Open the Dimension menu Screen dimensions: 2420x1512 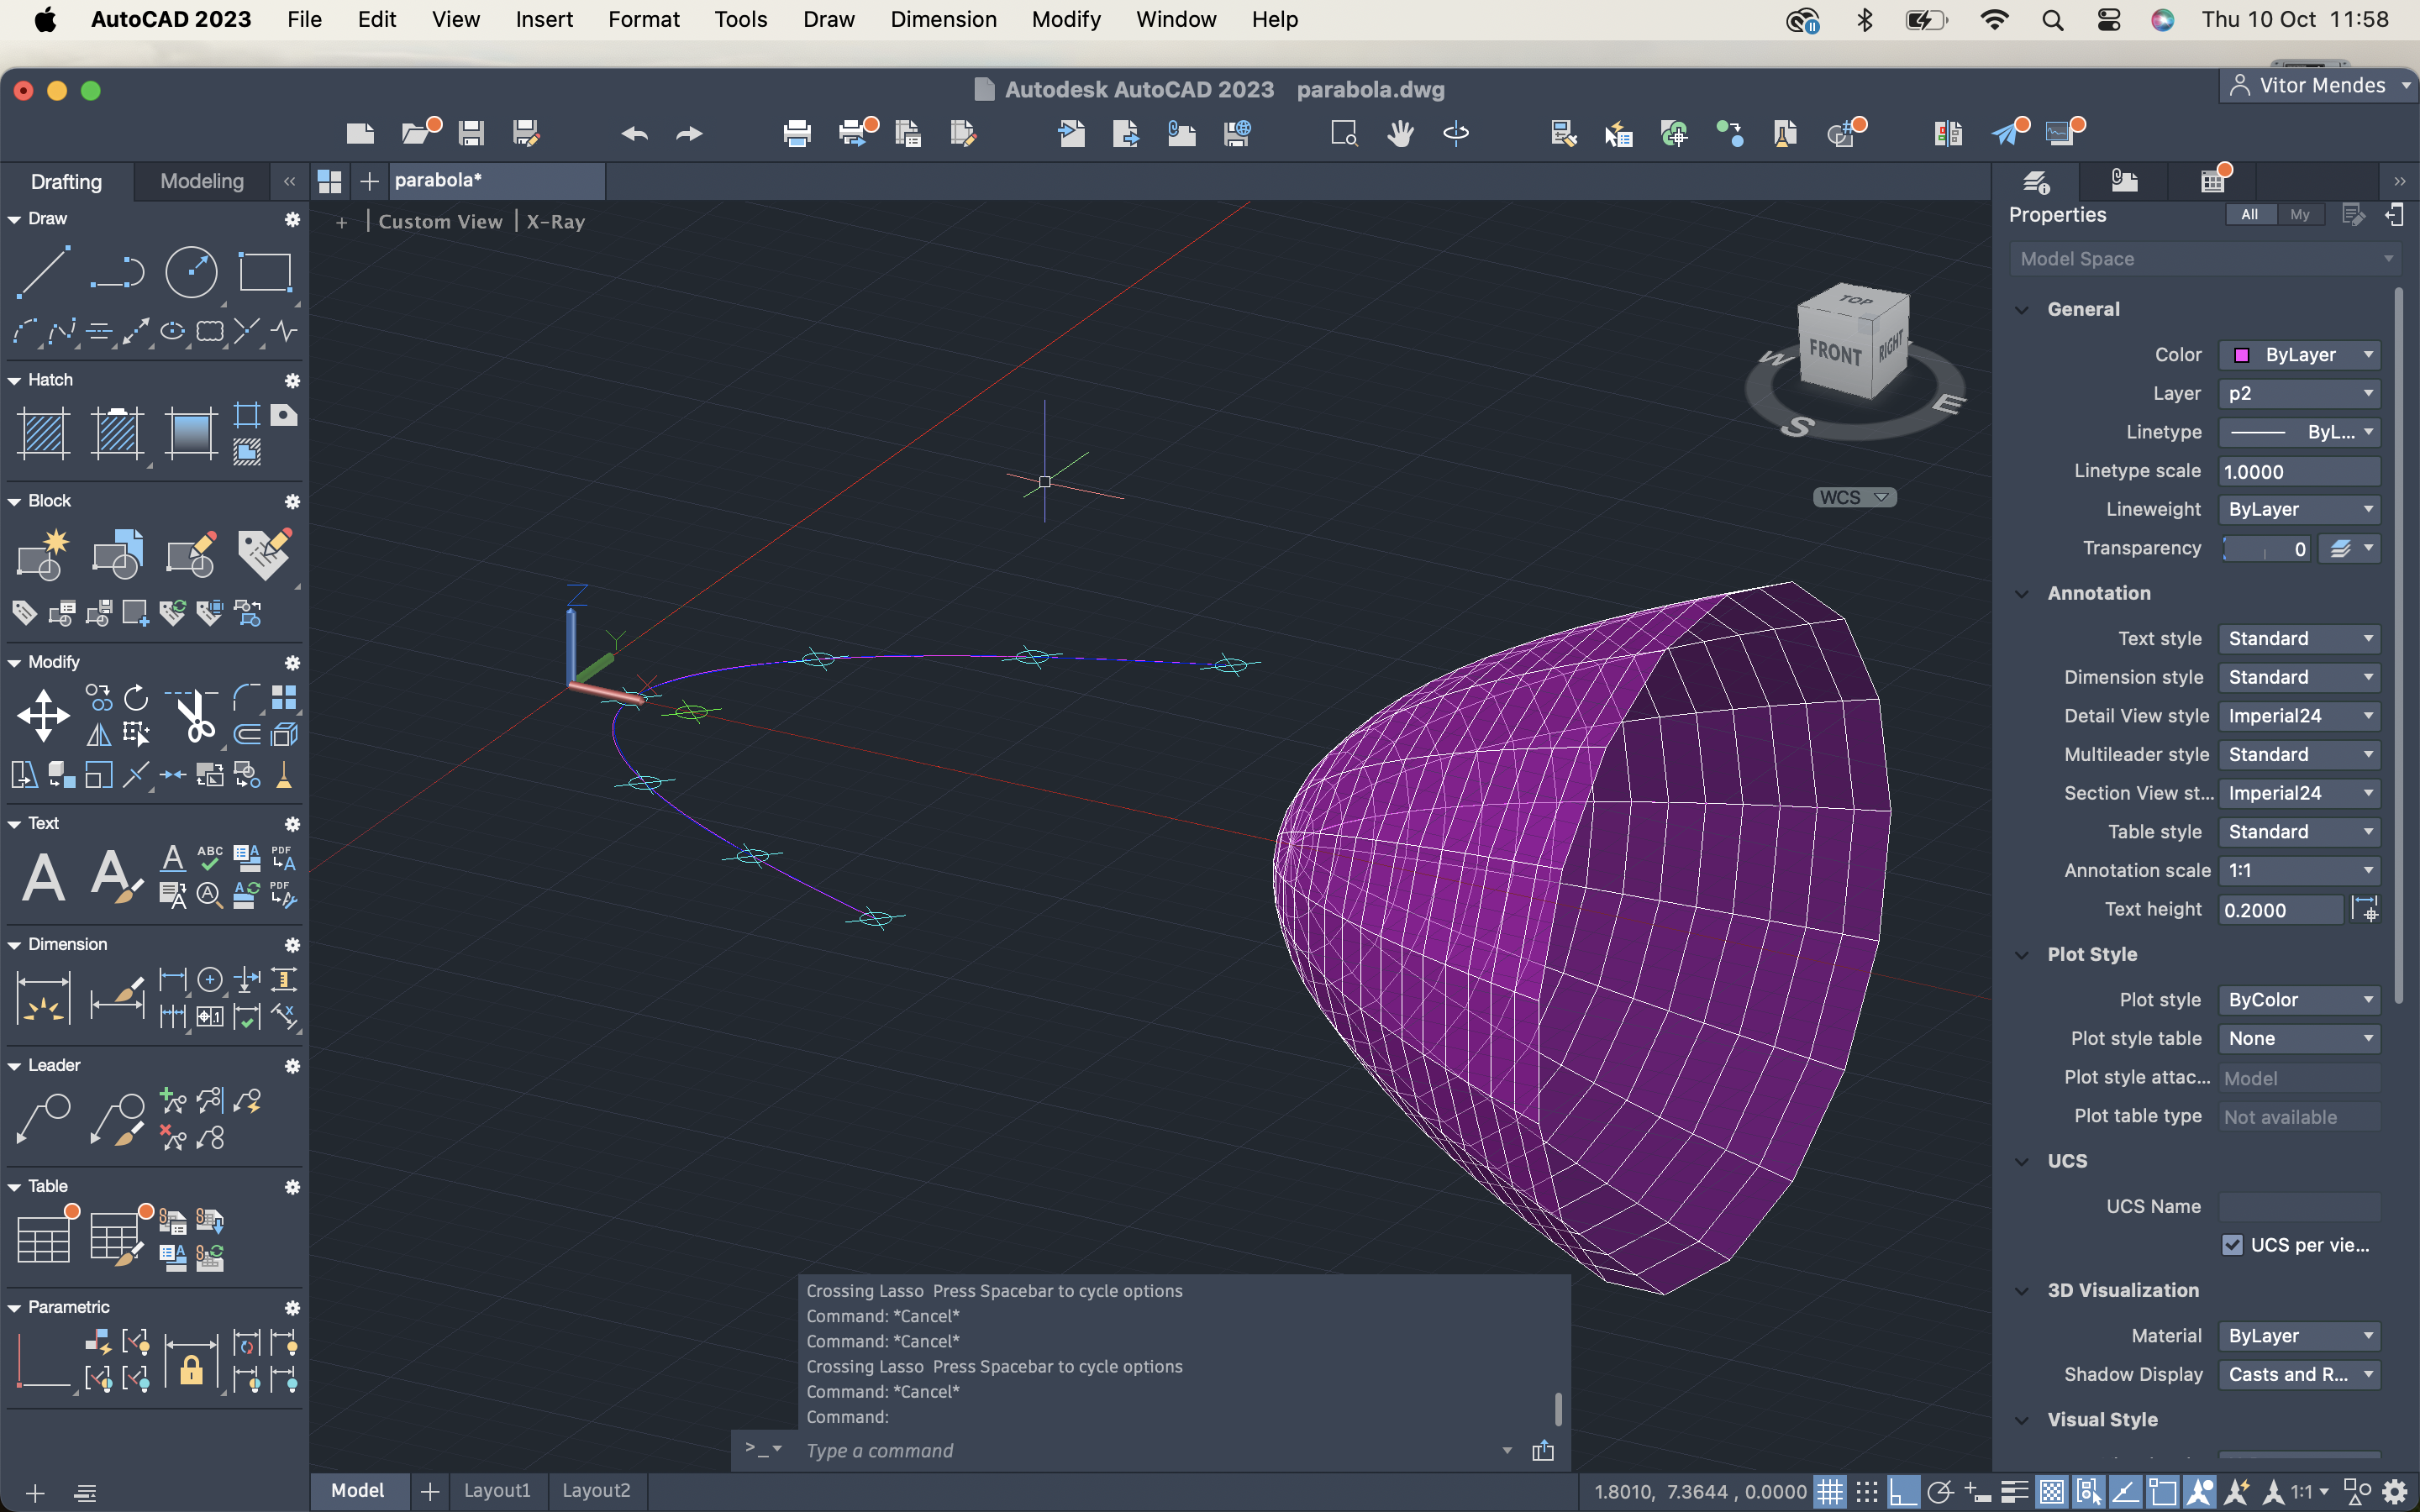pos(943,19)
